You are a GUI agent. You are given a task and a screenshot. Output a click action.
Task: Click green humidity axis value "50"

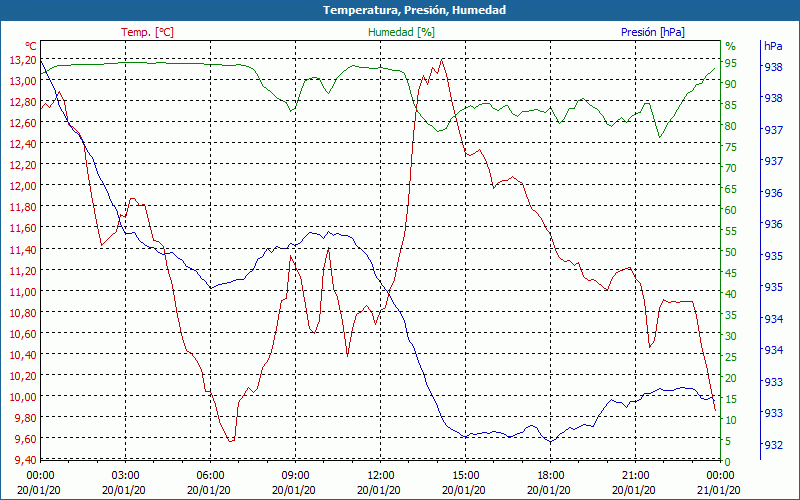coord(731,252)
